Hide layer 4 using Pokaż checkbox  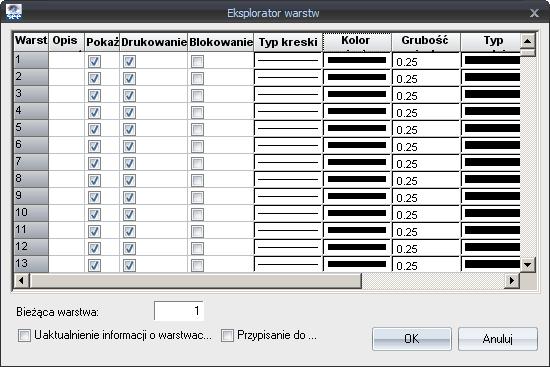(x=94, y=113)
